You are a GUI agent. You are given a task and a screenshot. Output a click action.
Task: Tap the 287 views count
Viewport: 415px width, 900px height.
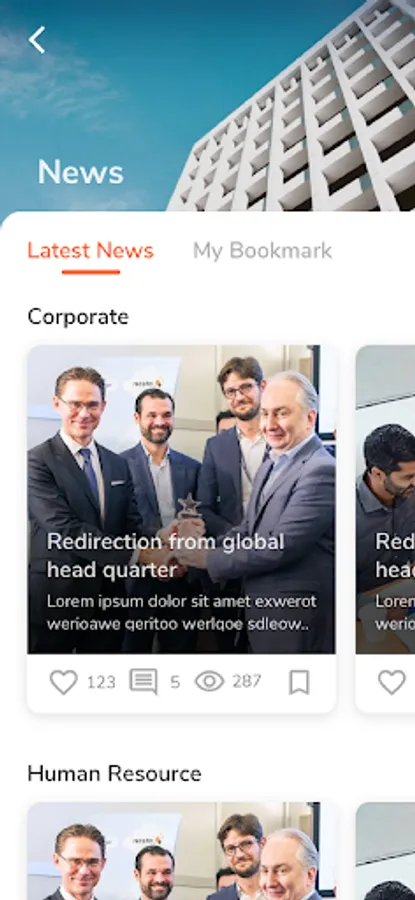click(247, 682)
